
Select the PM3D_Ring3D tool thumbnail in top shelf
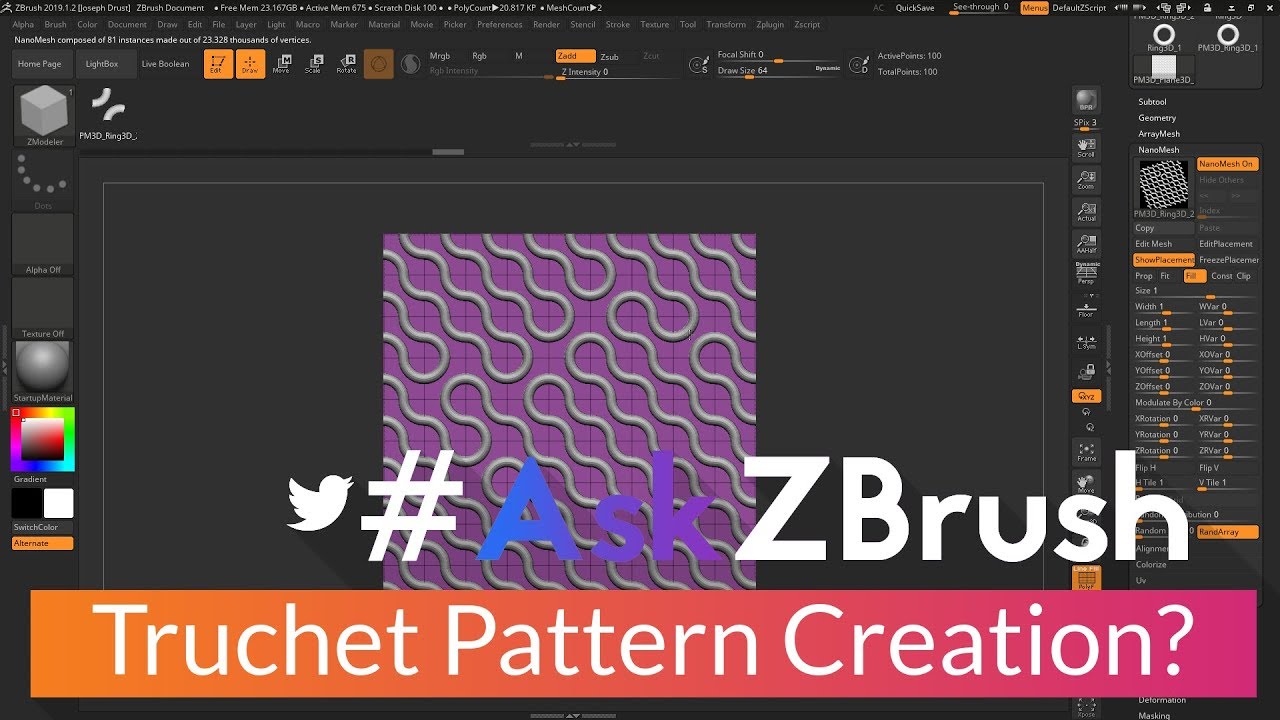click(x=108, y=115)
